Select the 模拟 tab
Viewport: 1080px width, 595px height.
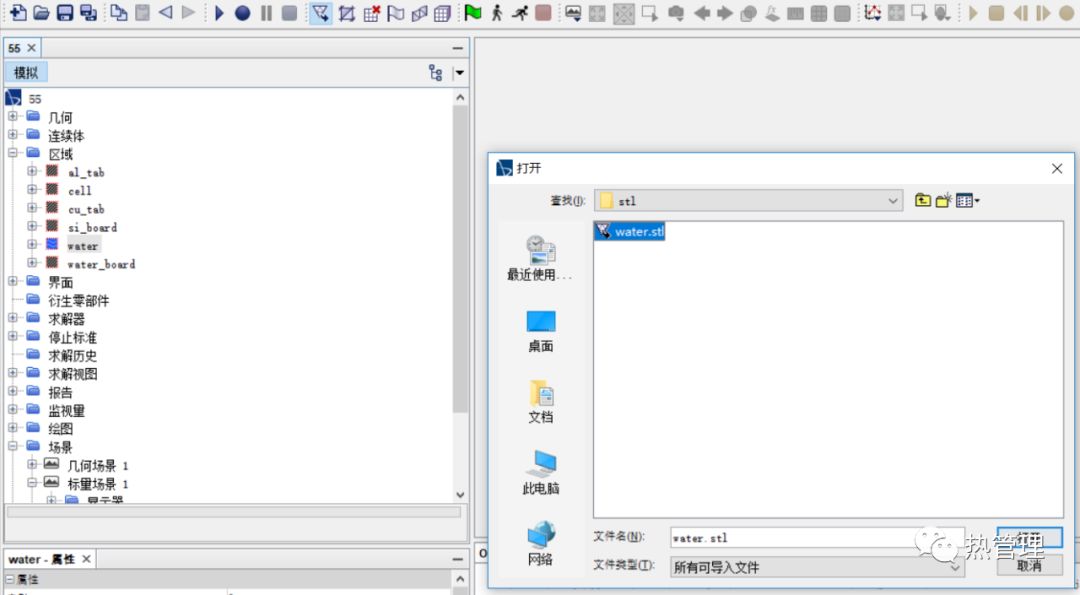[26, 72]
